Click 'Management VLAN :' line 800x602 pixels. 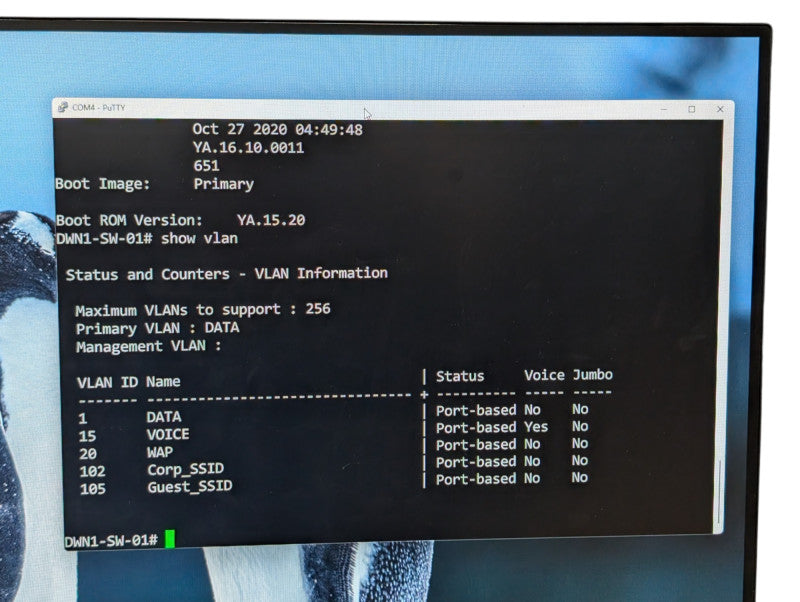[148, 346]
